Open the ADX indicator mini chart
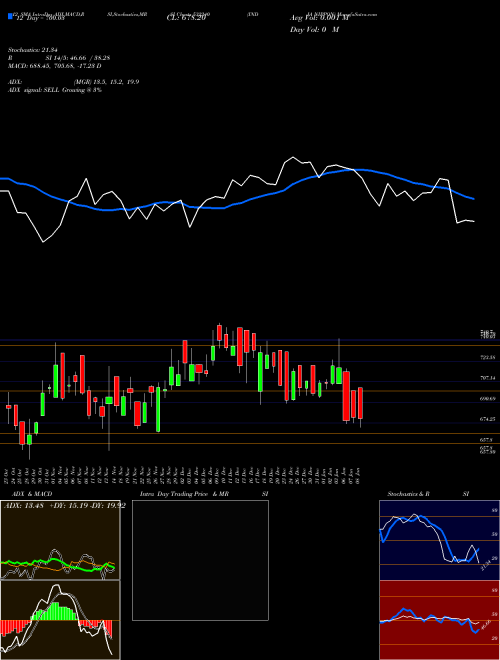 [60, 540]
